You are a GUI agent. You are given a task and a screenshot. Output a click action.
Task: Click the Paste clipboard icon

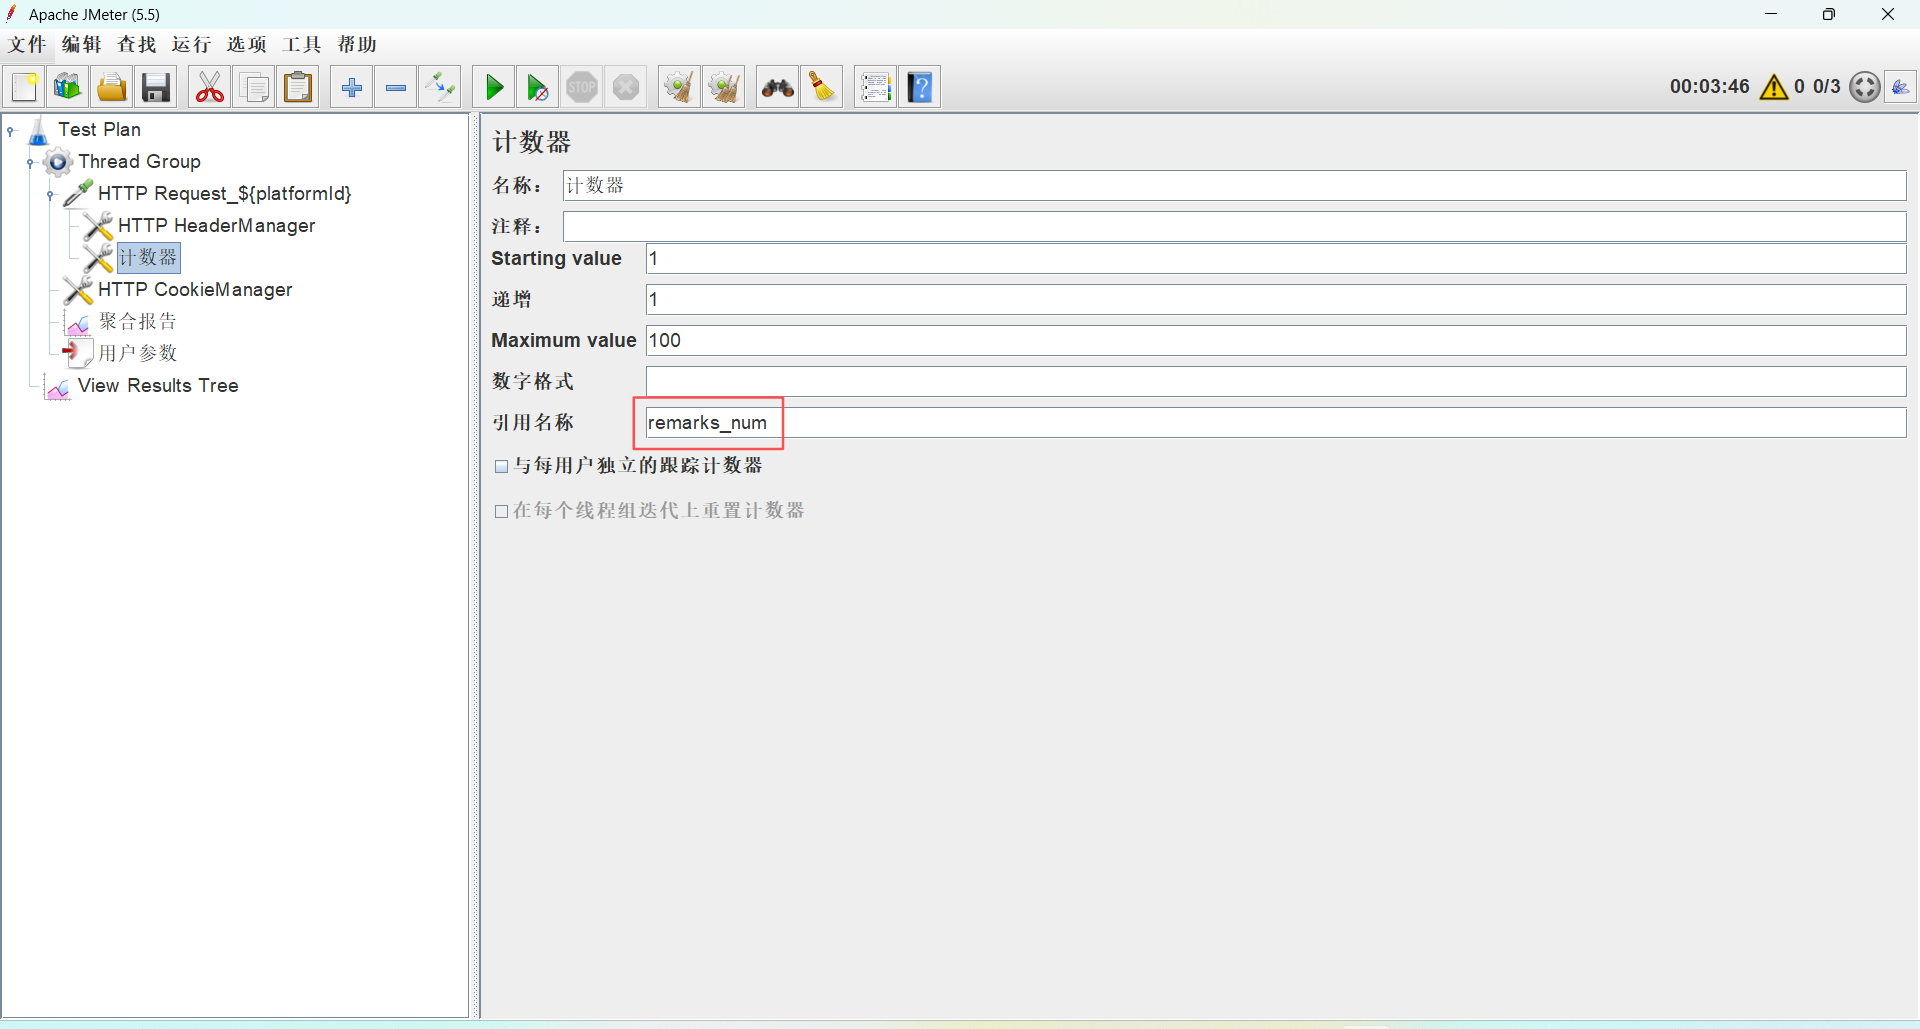(298, 87)
